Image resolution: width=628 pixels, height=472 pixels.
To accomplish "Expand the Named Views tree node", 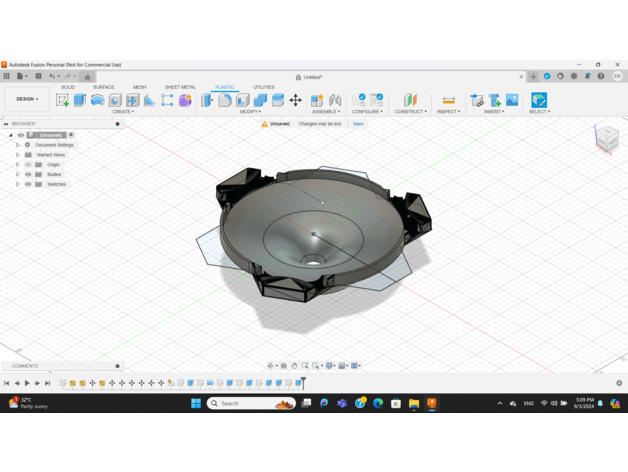I will pos(18,155).
